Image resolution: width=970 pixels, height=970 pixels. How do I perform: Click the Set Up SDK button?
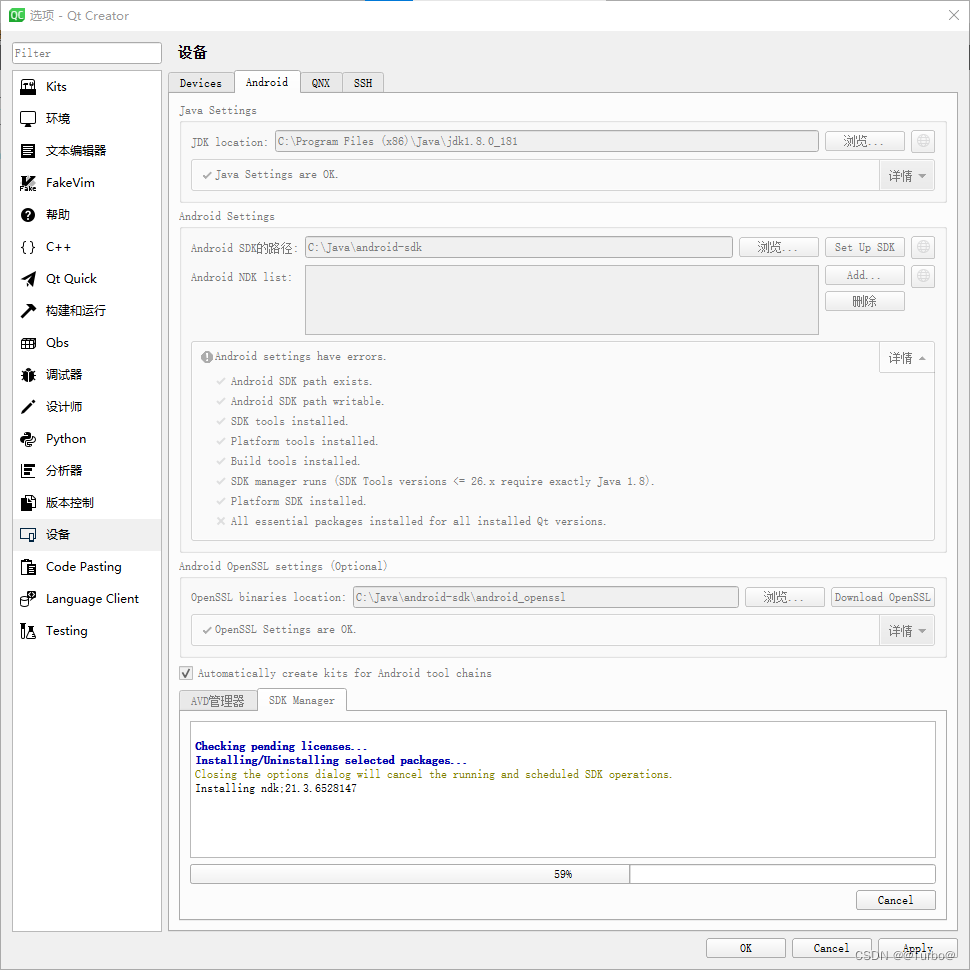864,247
